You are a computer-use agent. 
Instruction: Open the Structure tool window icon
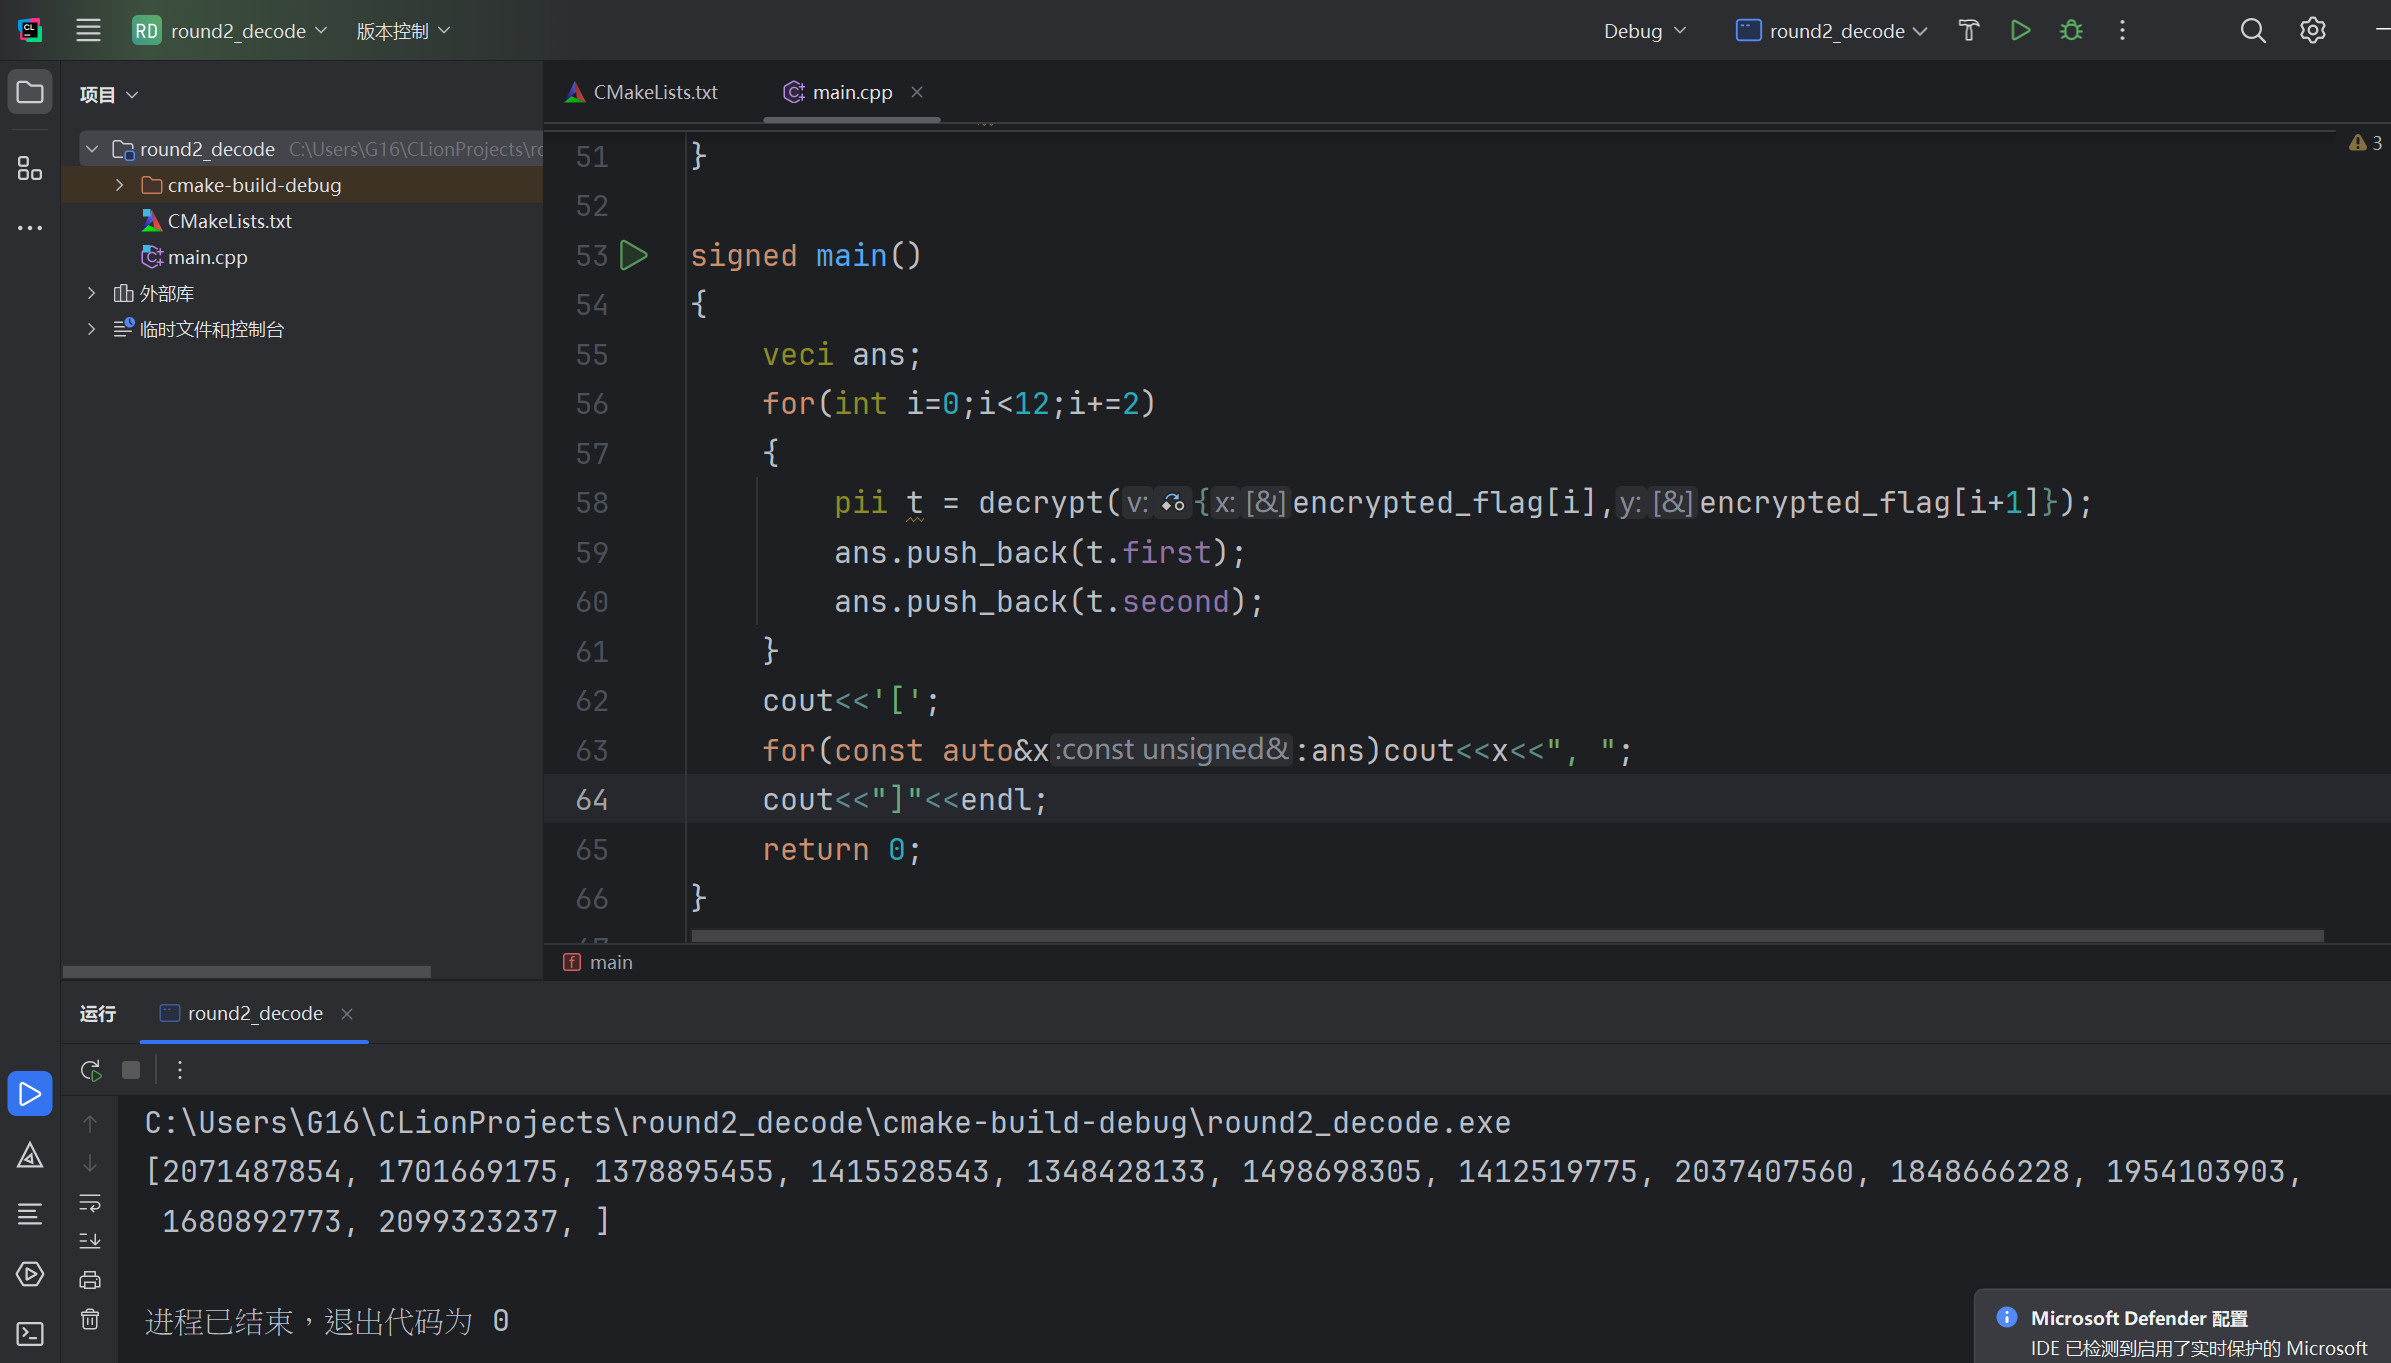point(30,169)
